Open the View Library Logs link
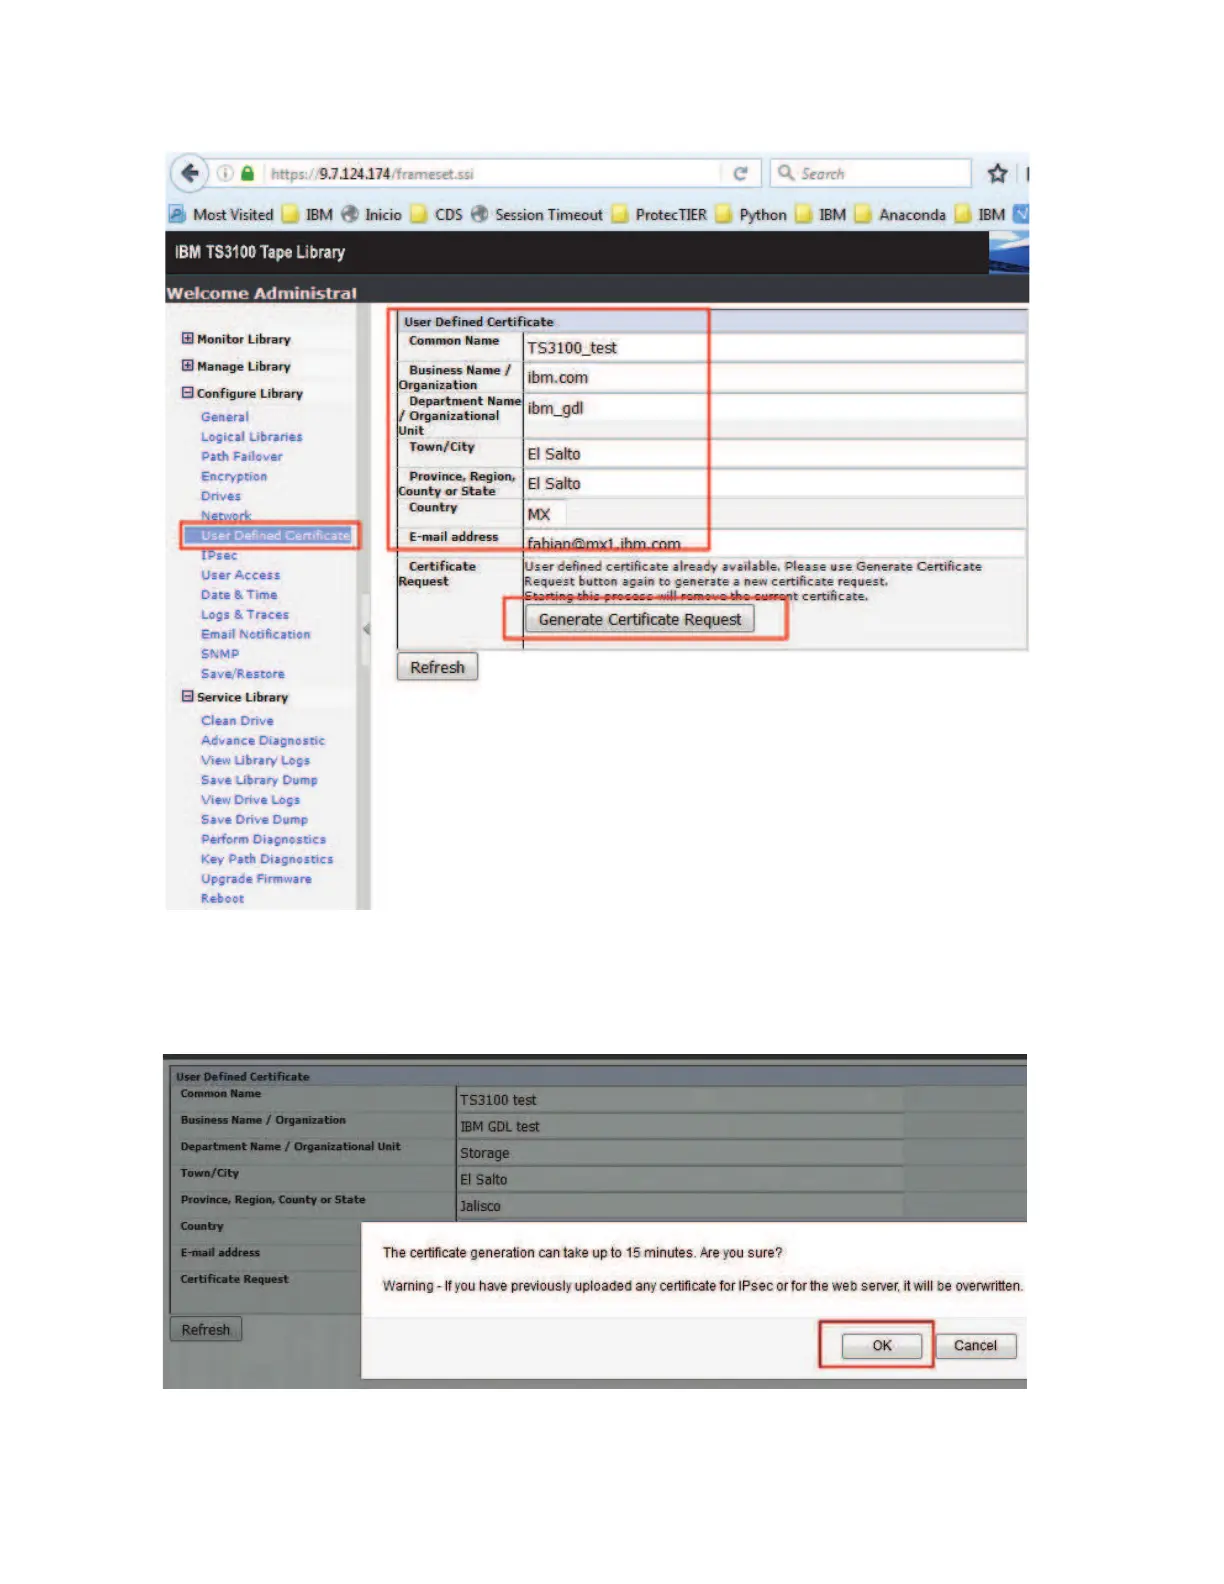 tap(255, 760)
